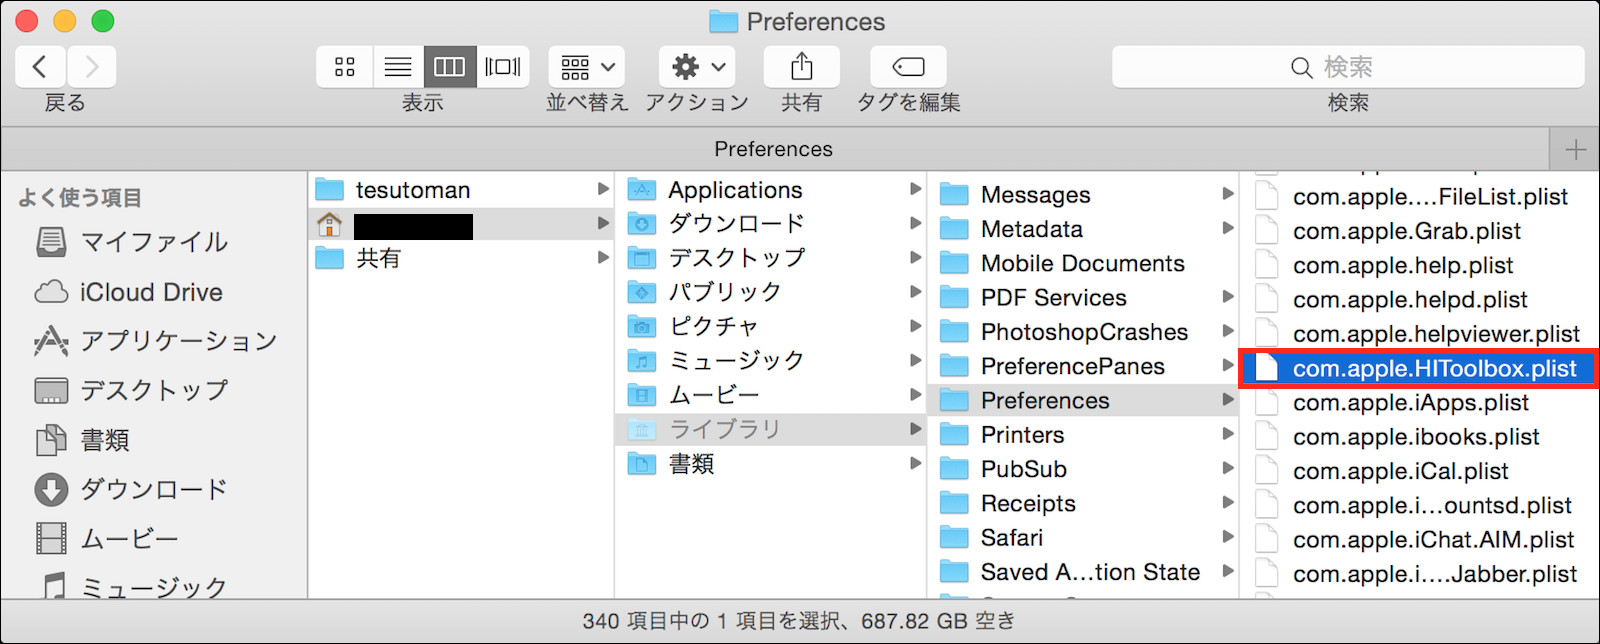Switch to Cover Flow view

(x=502, y=67)
